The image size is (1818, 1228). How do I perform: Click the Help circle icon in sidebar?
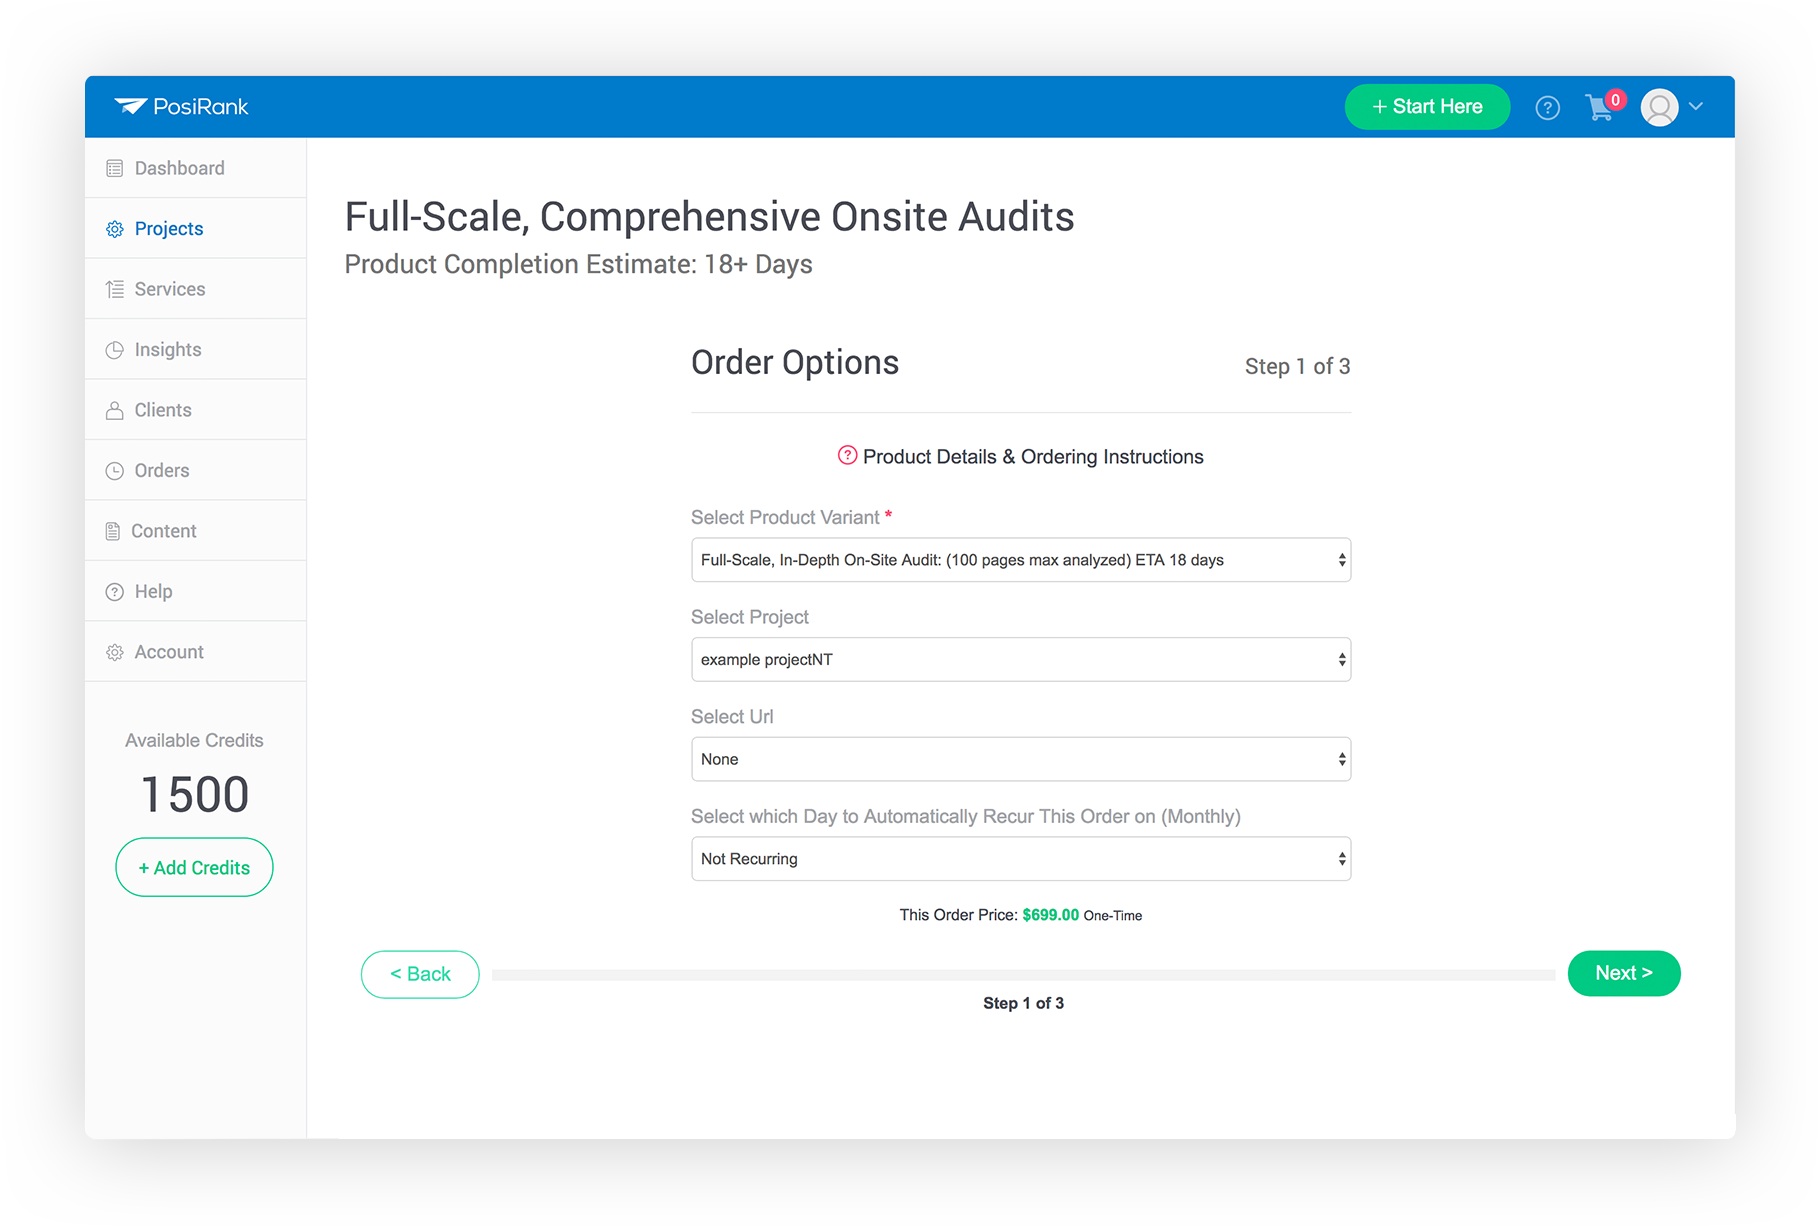pyautogui.click(x=115, y=592)
